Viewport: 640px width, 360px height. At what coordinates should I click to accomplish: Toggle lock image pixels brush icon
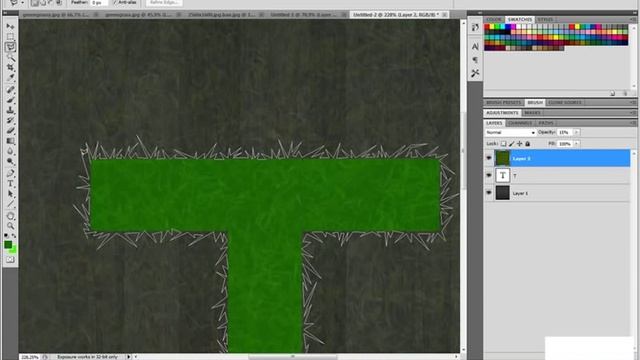tap(511, 144)
